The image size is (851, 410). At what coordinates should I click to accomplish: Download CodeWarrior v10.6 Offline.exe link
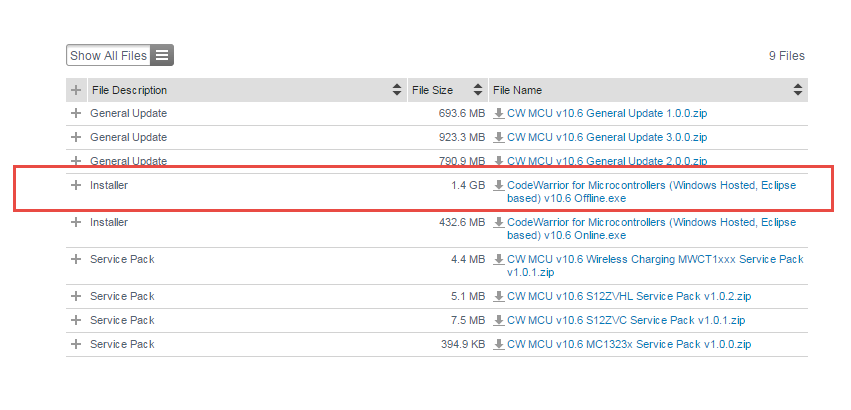click(x=651, y=192)
